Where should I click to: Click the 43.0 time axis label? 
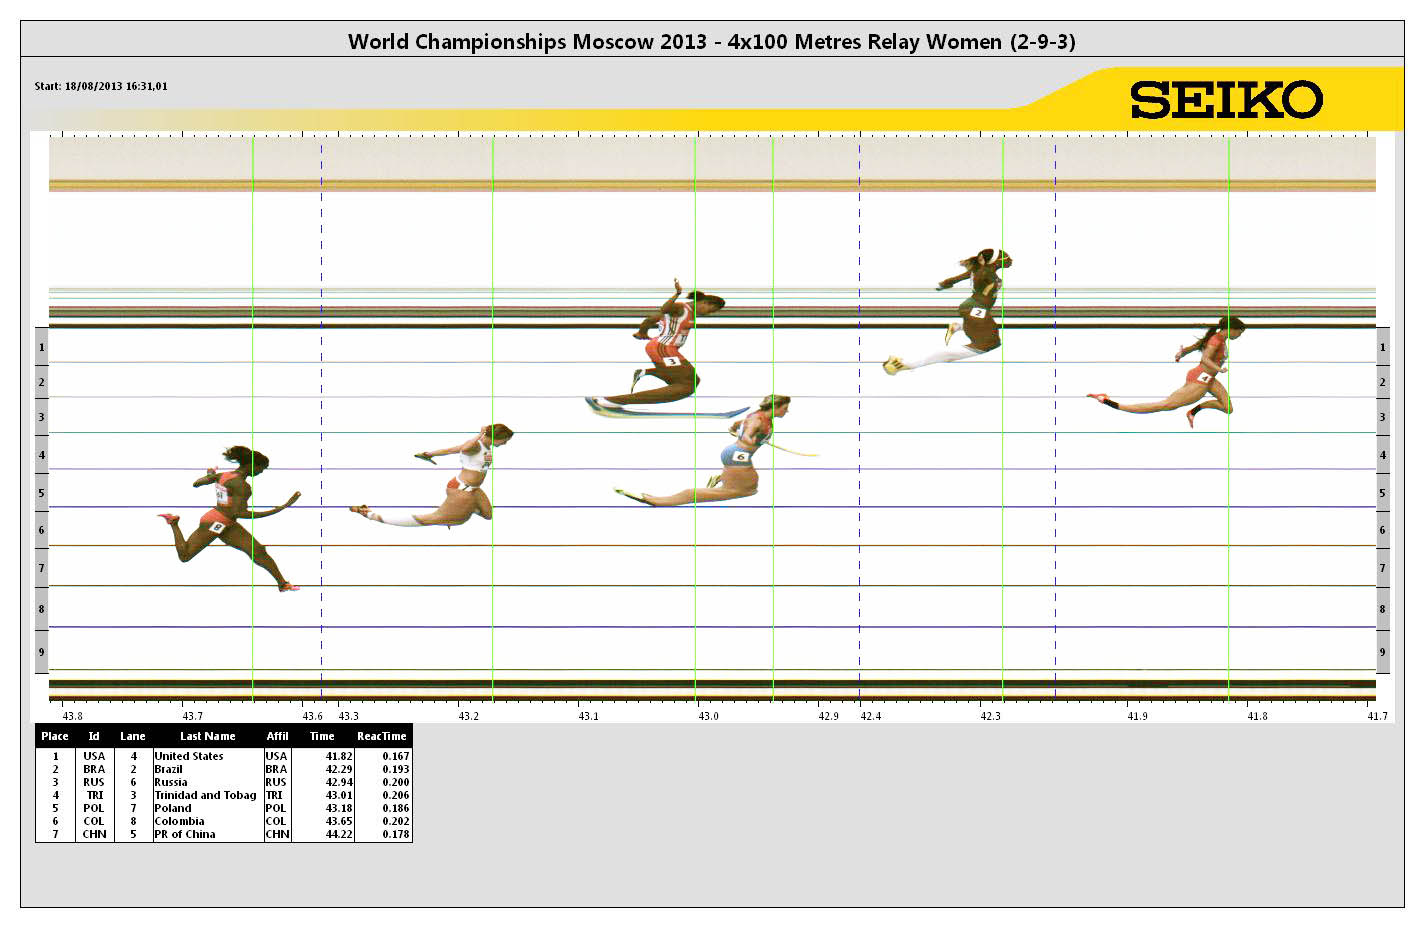click(x=708, y=716)
